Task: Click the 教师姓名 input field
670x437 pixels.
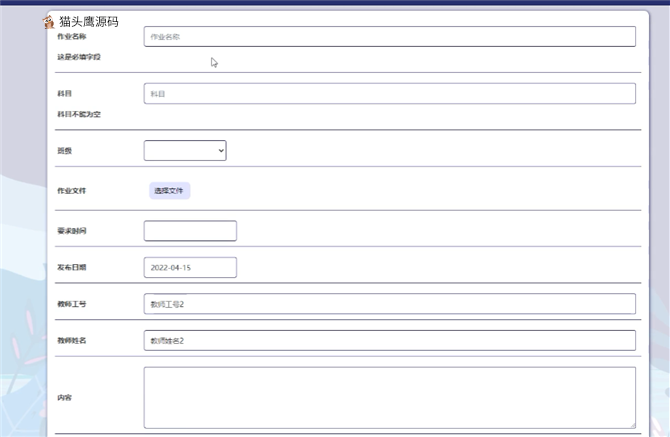Action: 390,340
